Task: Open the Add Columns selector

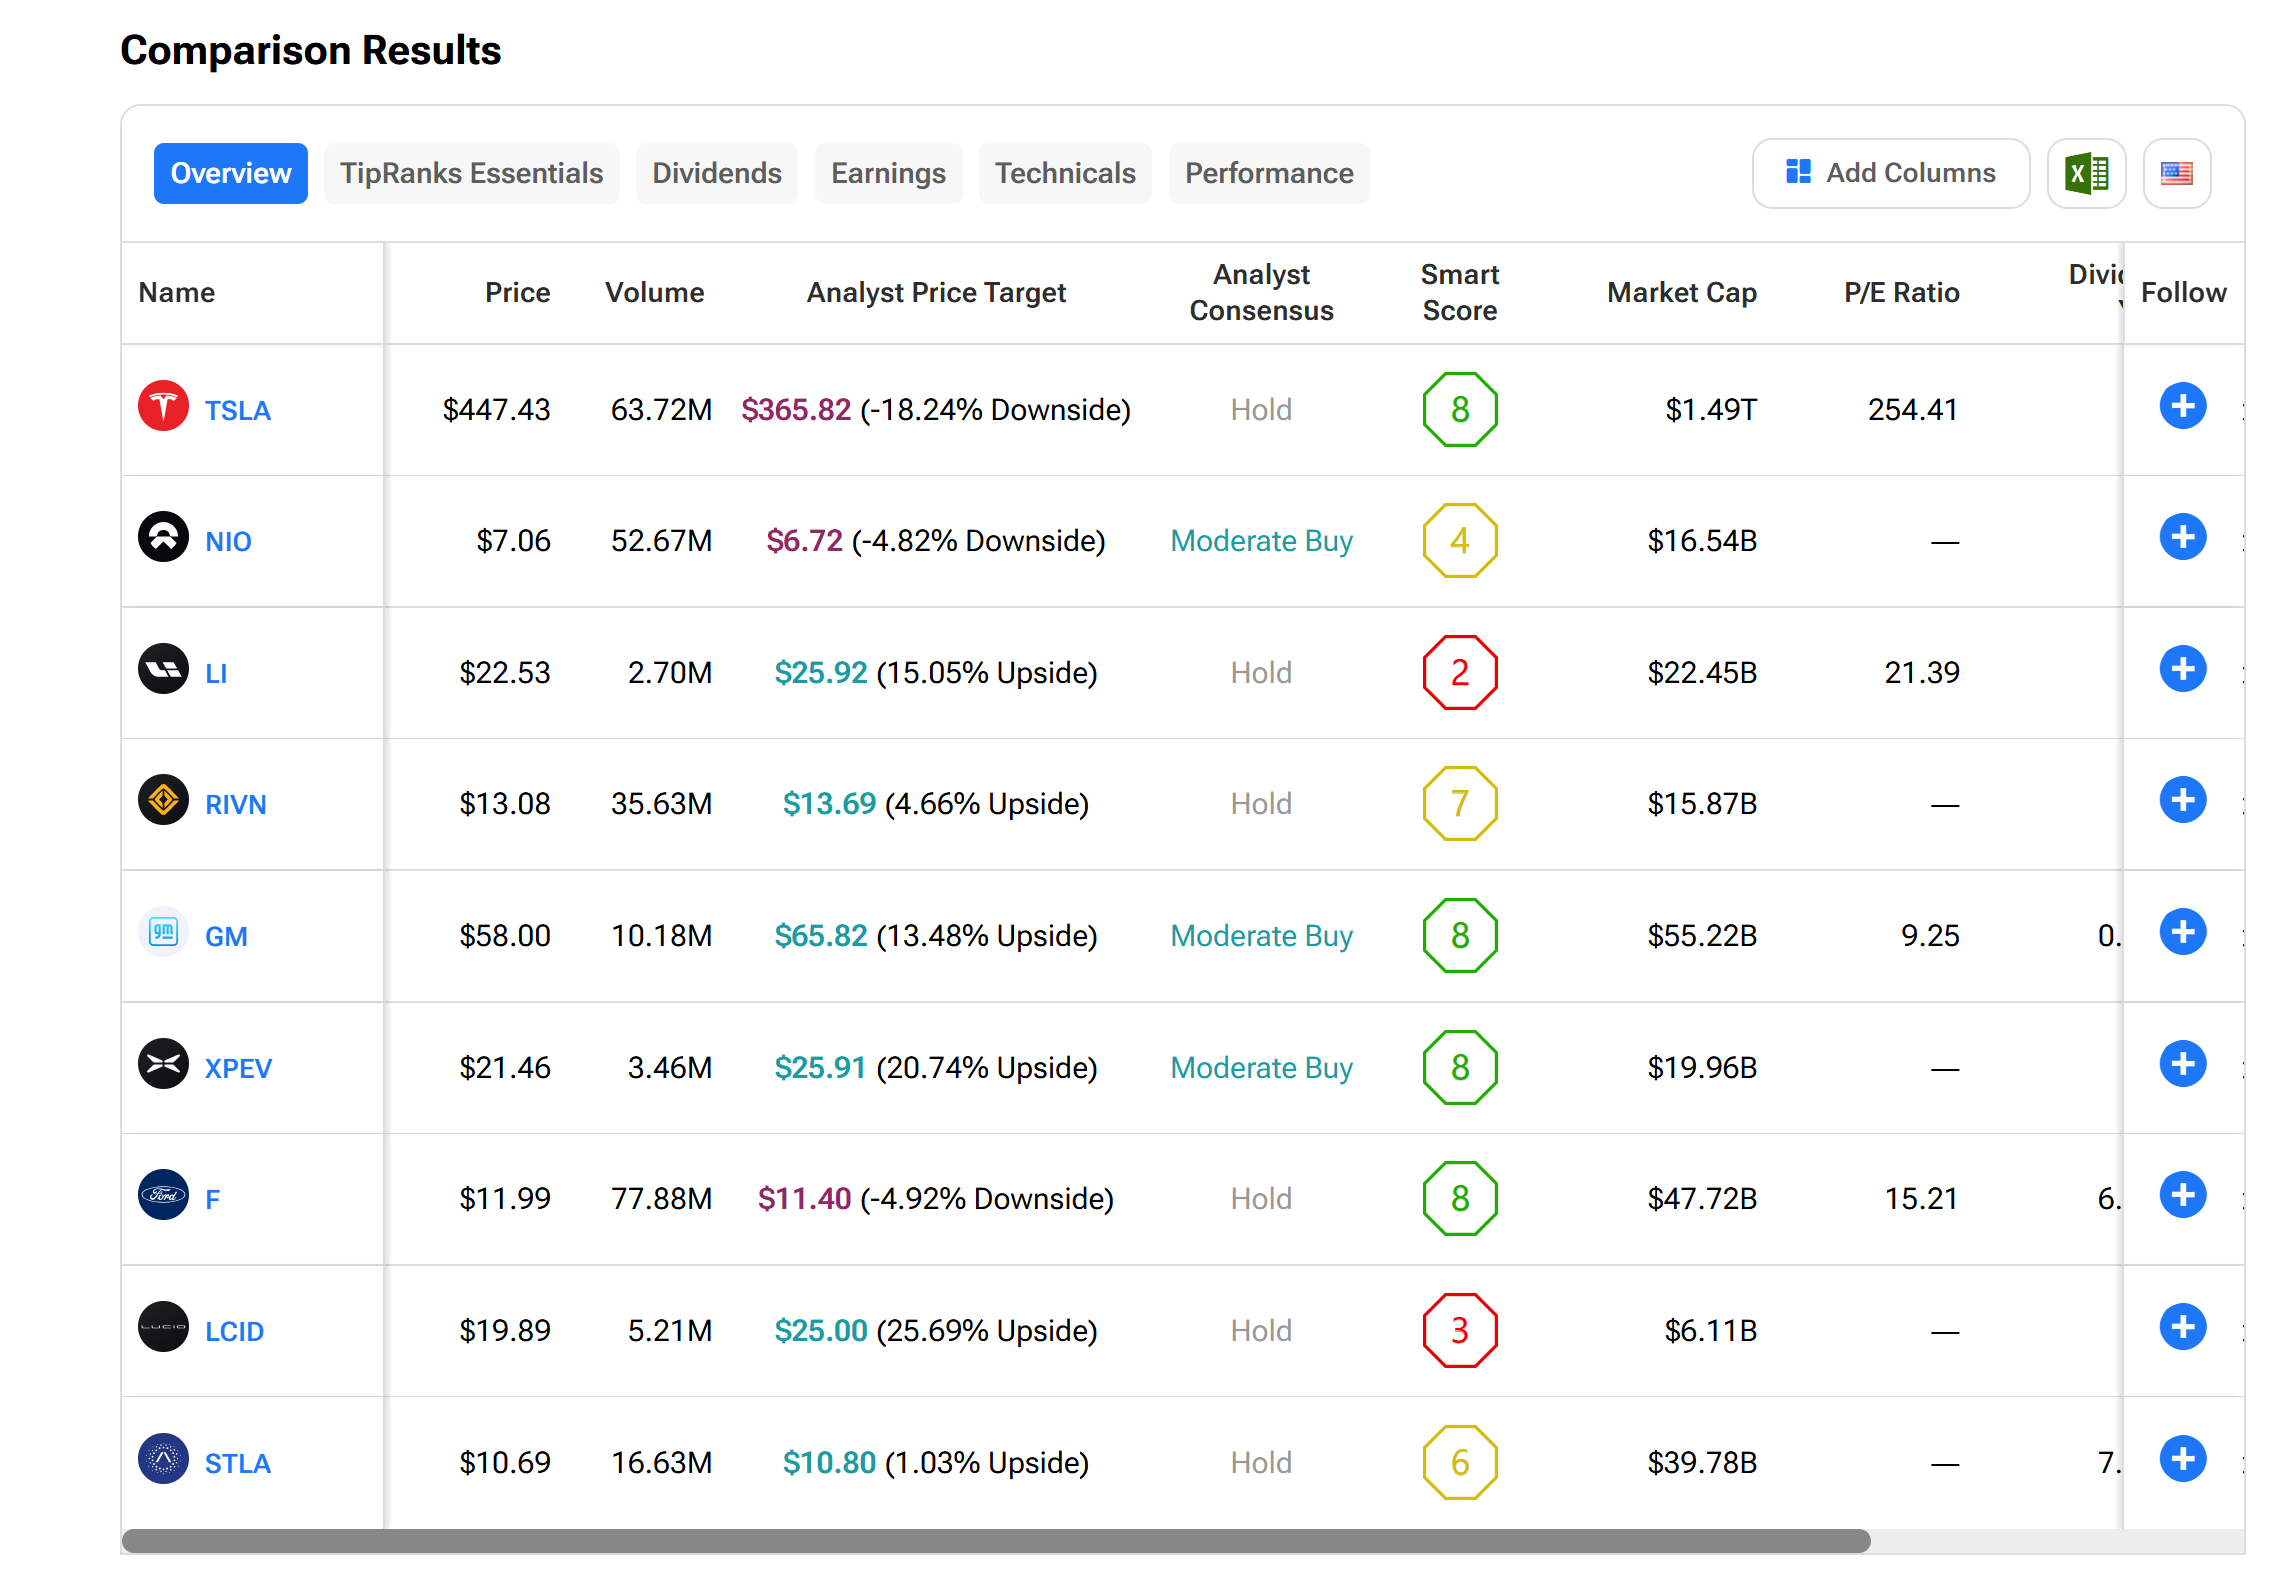Action: [x=1890, y=174]
